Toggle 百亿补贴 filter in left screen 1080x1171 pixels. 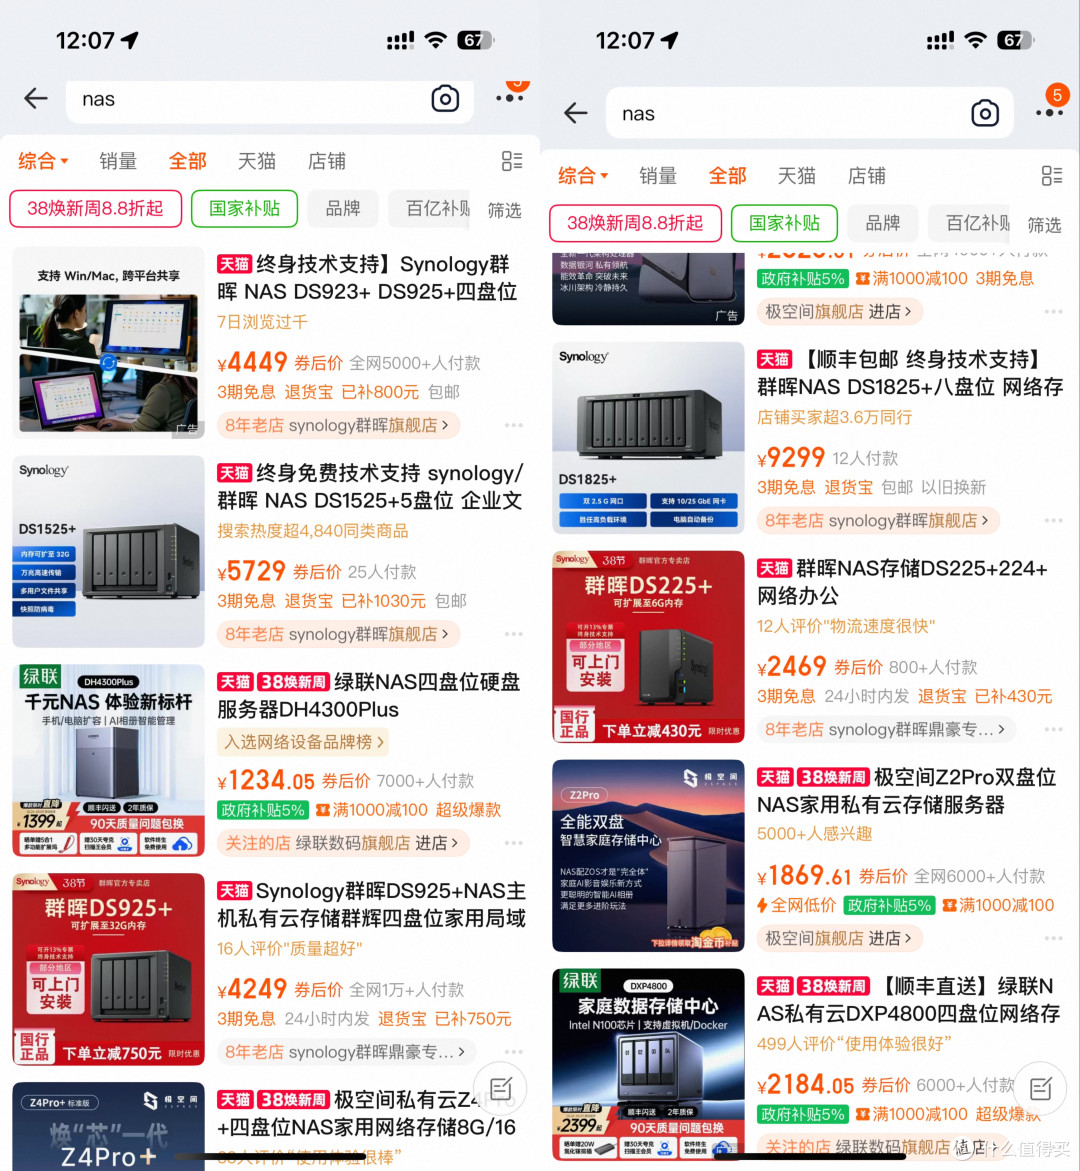click(431, 208)
